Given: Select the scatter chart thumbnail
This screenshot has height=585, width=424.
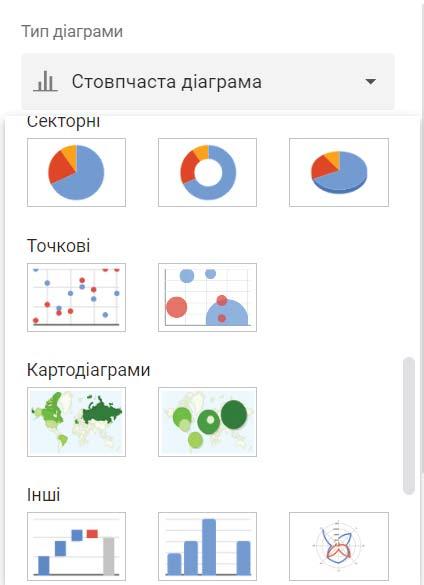Looking at the screenshot, I should tap(77, 297).
